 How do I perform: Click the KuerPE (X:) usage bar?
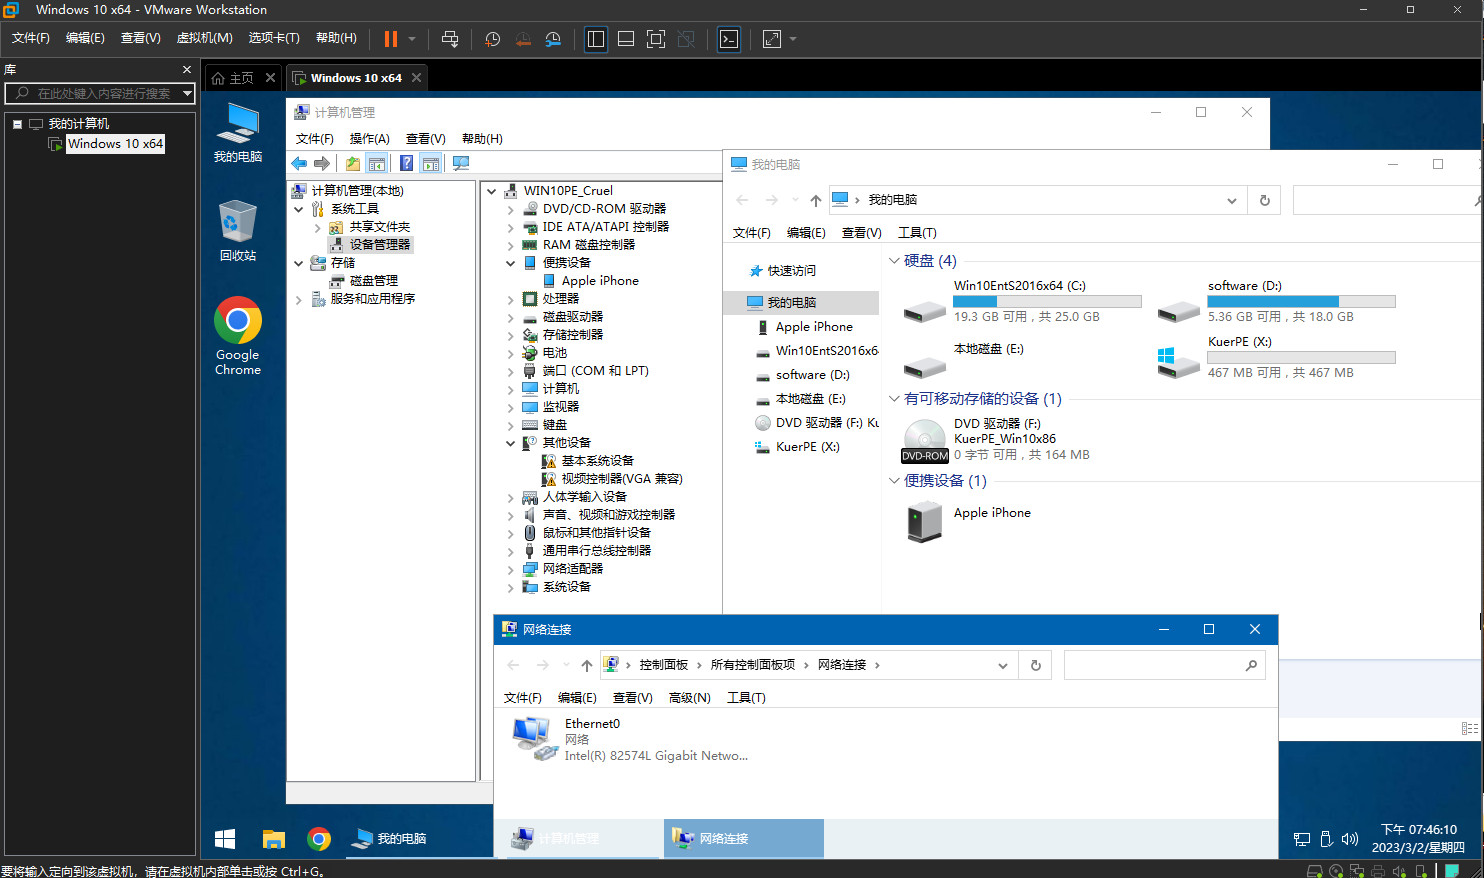1301,357
